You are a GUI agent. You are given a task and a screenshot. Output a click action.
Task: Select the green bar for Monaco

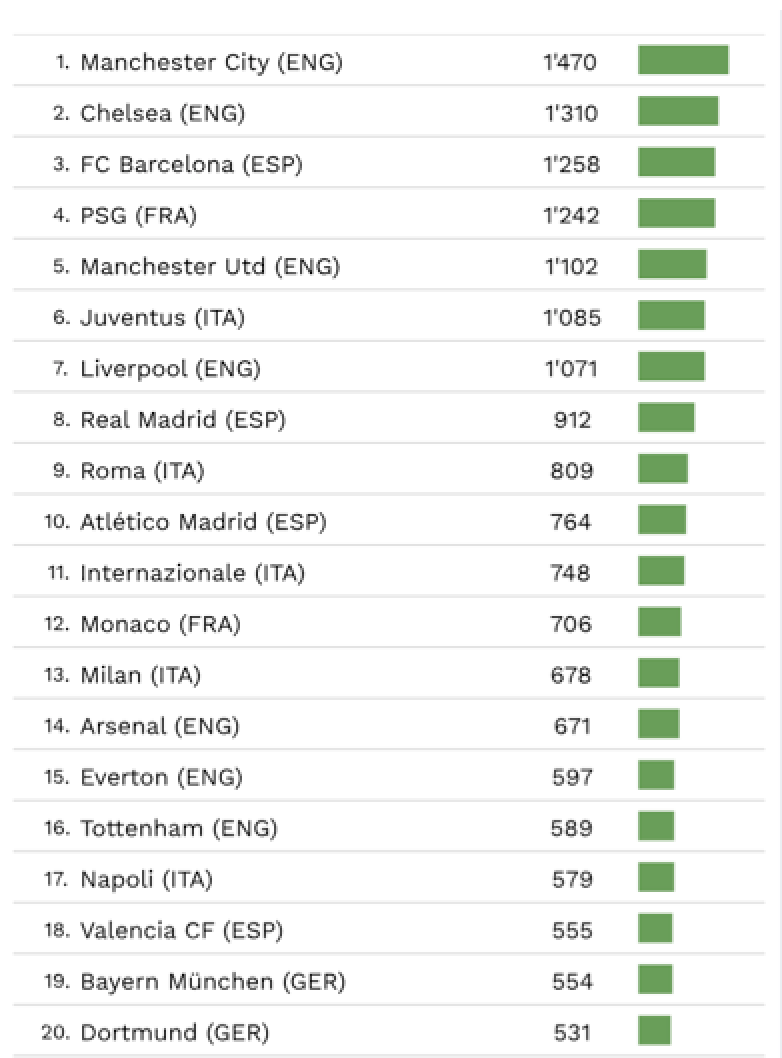(x=659, y=621)
